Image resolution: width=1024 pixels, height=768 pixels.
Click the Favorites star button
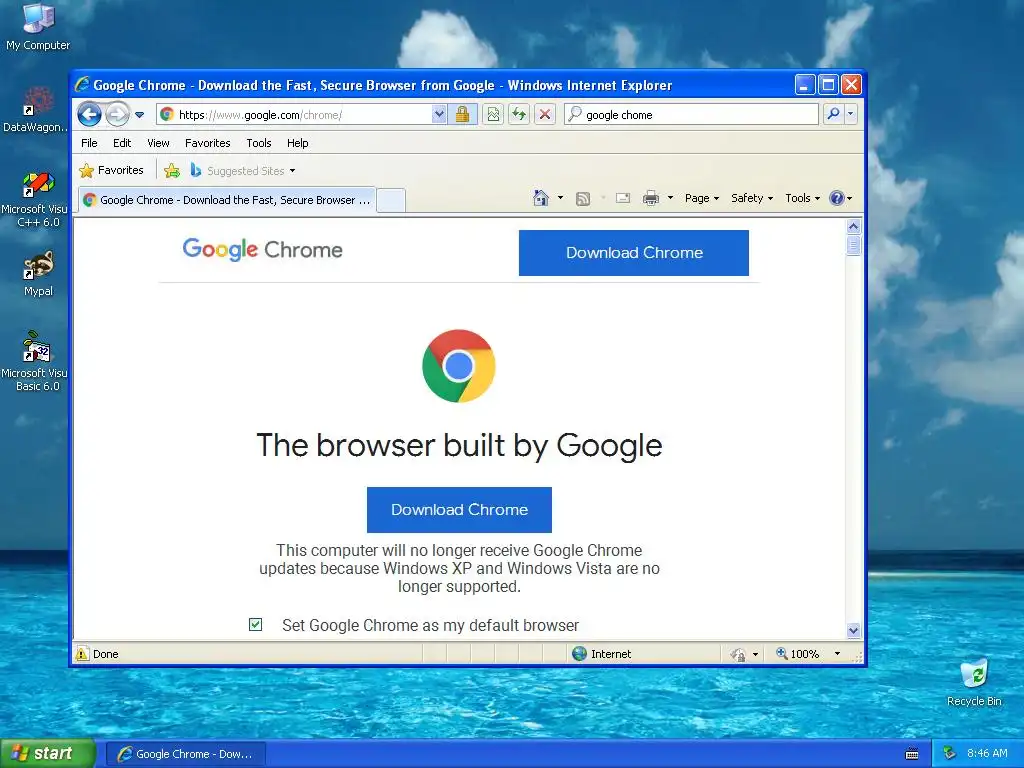pos(111,170)
